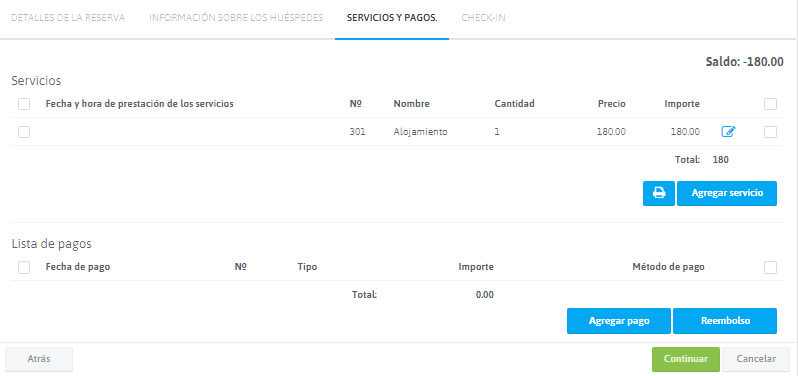Click the Cancelar button

click(x=756, y=359)
